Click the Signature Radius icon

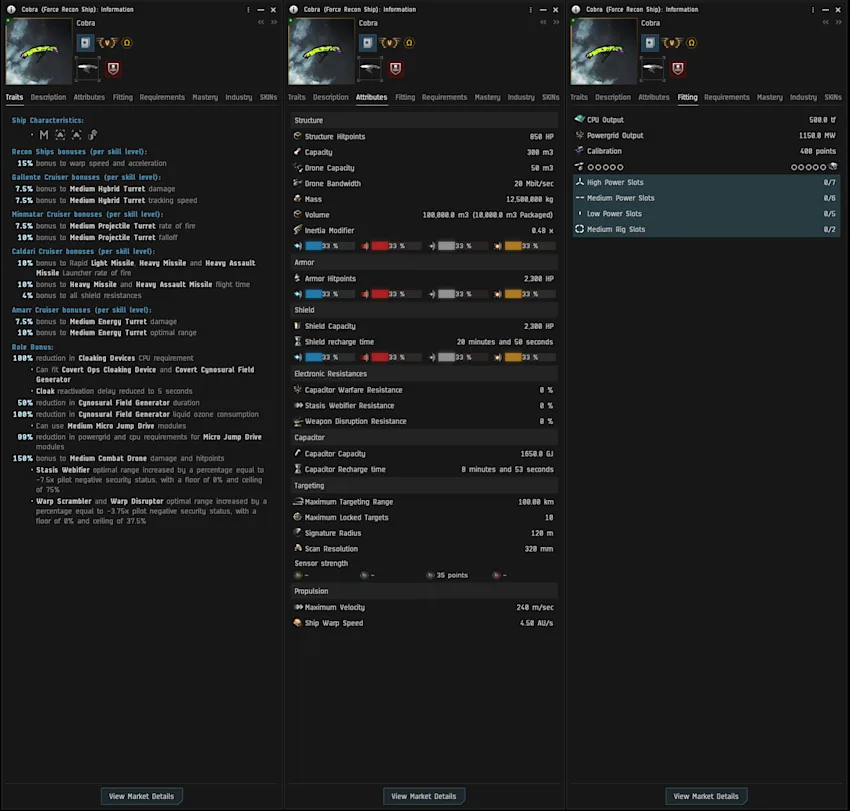tap(297, 533)
